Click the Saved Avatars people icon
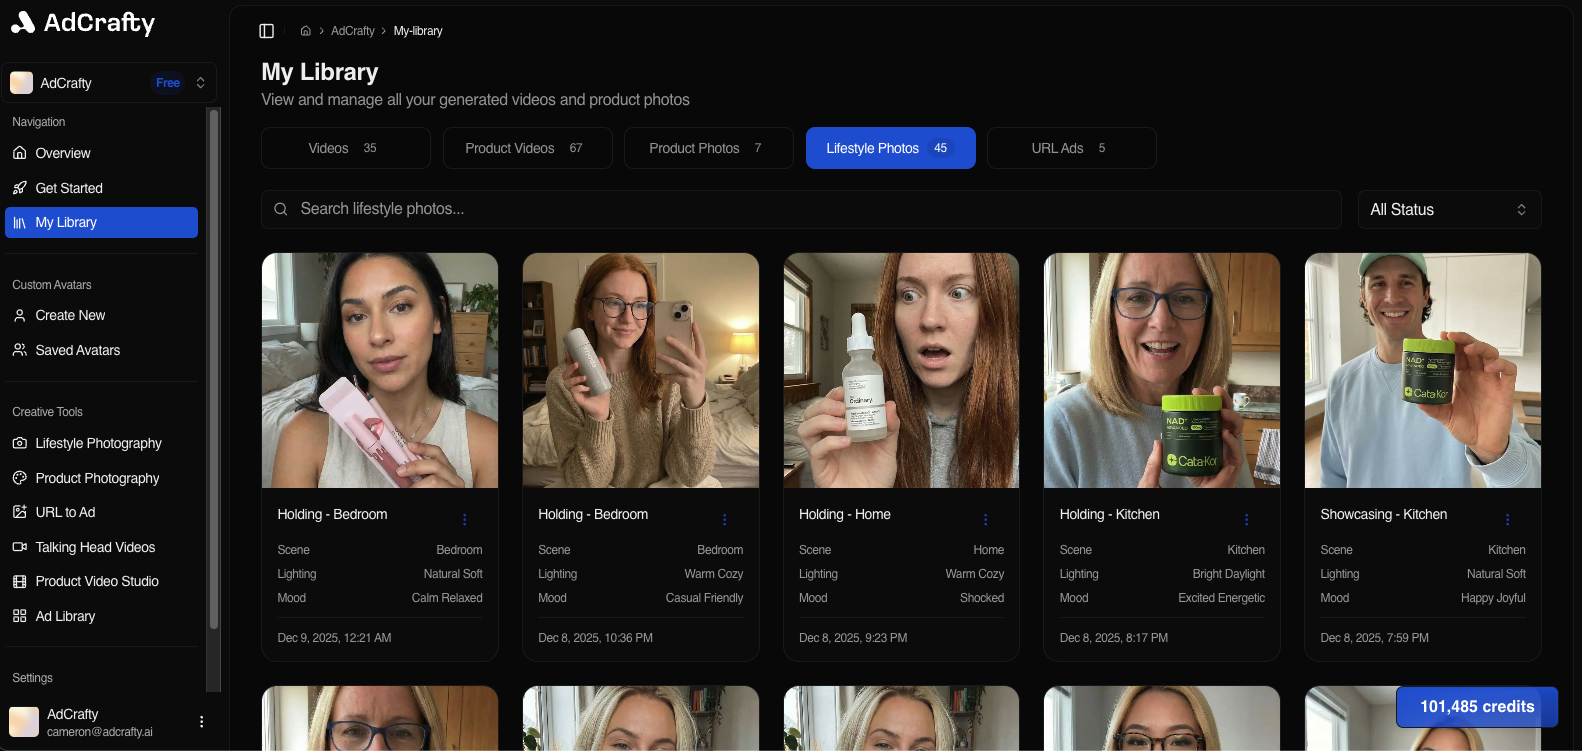This screenshot has height=751, width=1582. coord(20,350)
